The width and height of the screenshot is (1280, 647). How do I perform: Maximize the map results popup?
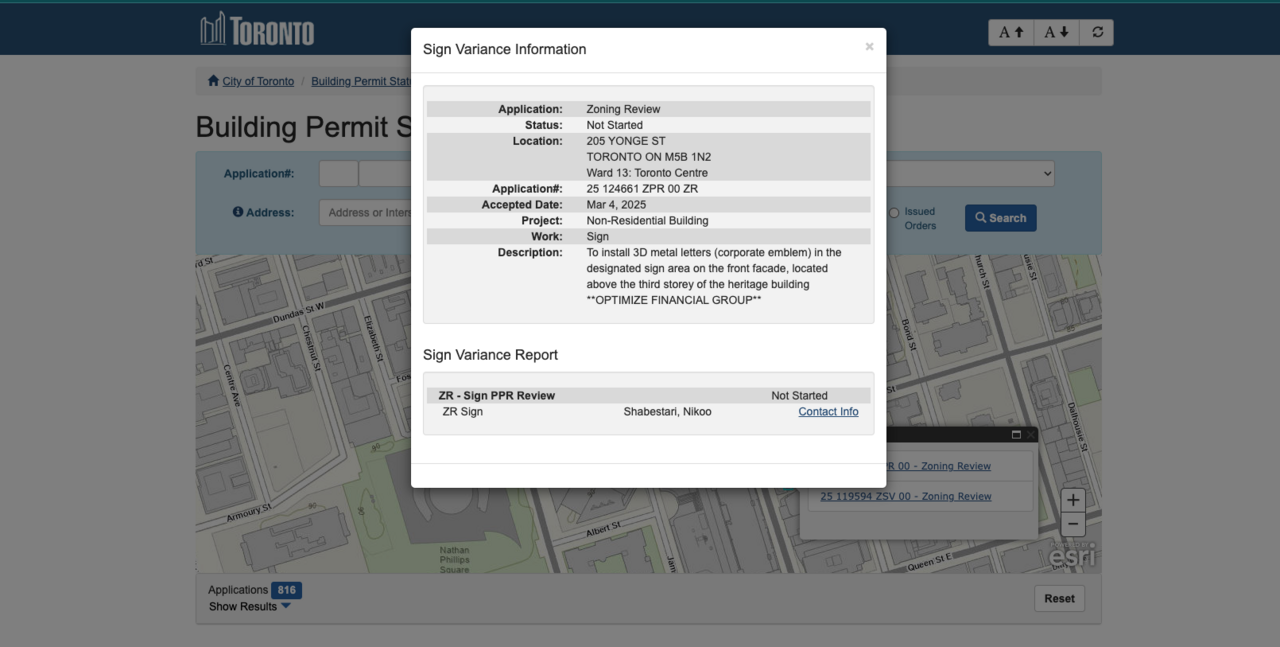click(1016, 435)
